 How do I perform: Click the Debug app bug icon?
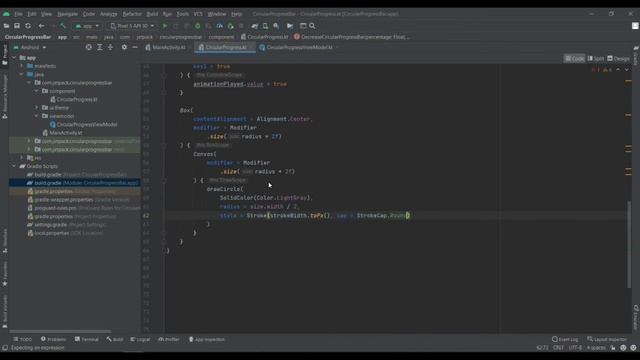click(x=198, y=26)
